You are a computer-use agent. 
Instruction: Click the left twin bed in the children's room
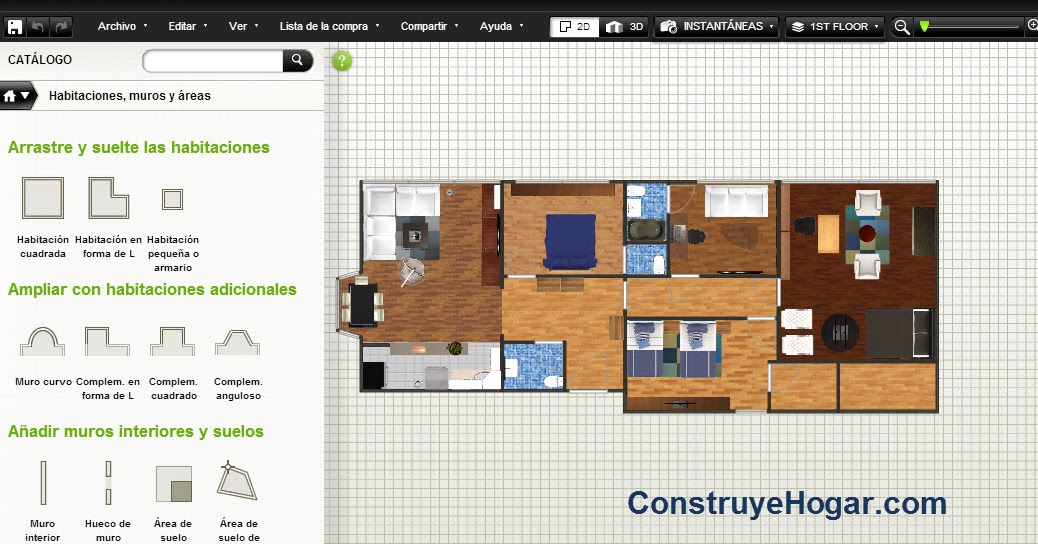point(645,349)
